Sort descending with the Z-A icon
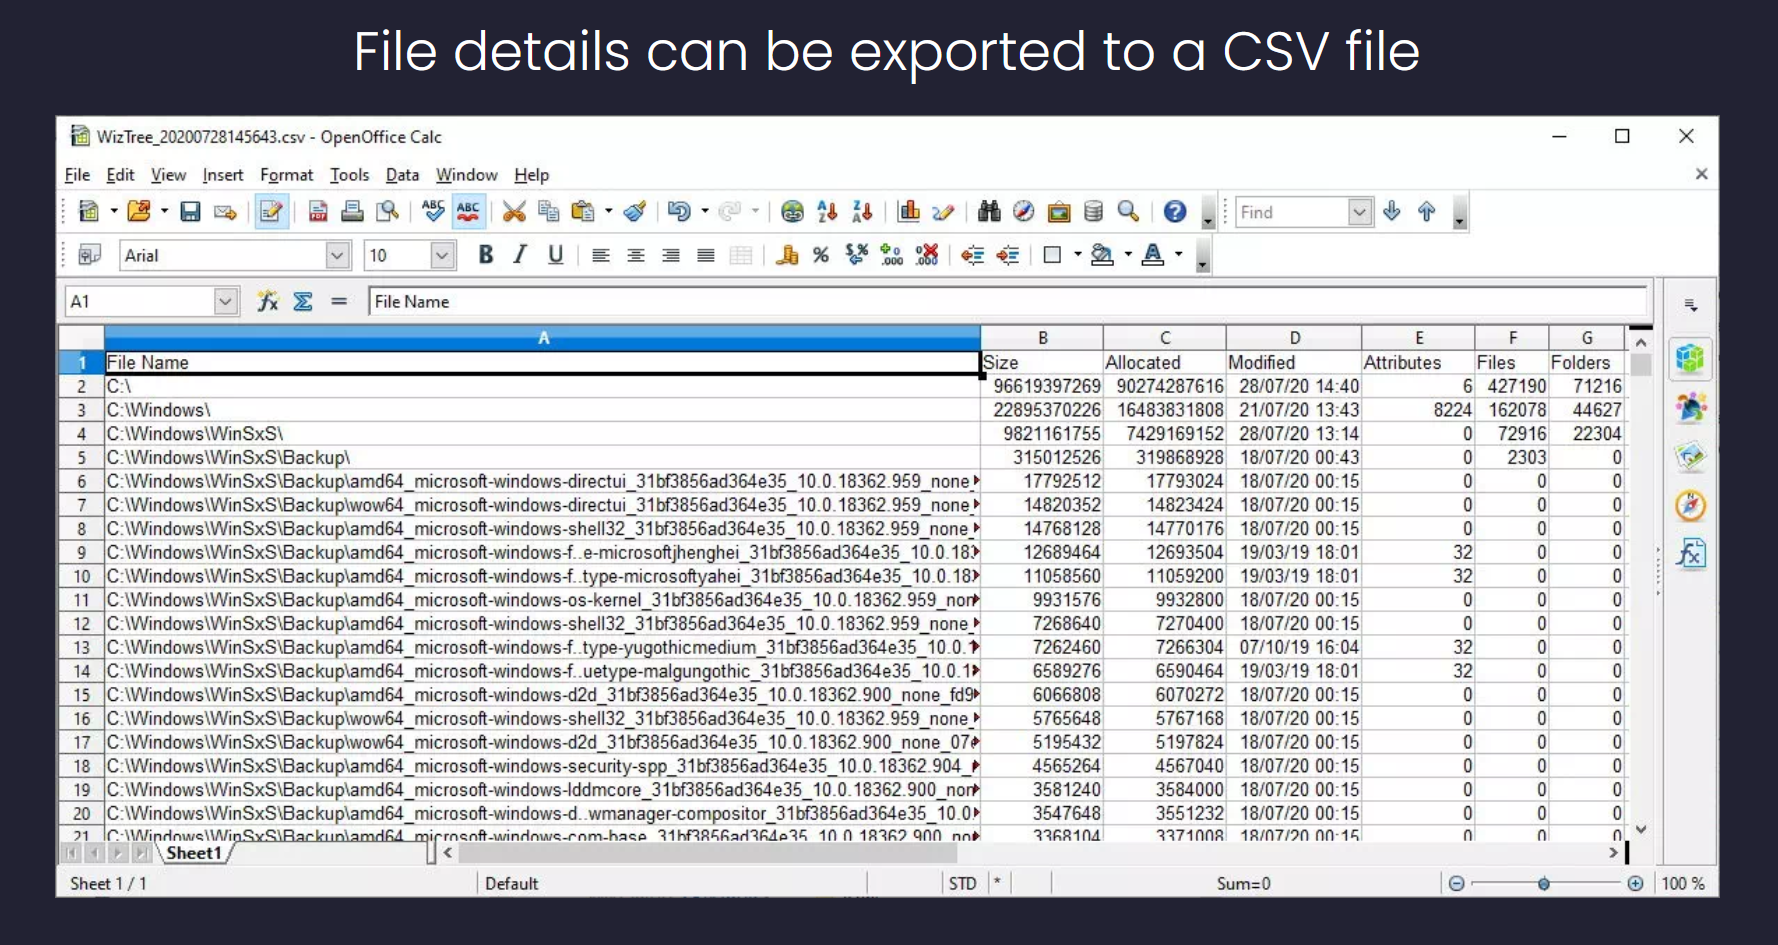 pyautogui.click(x=862, y=211)
